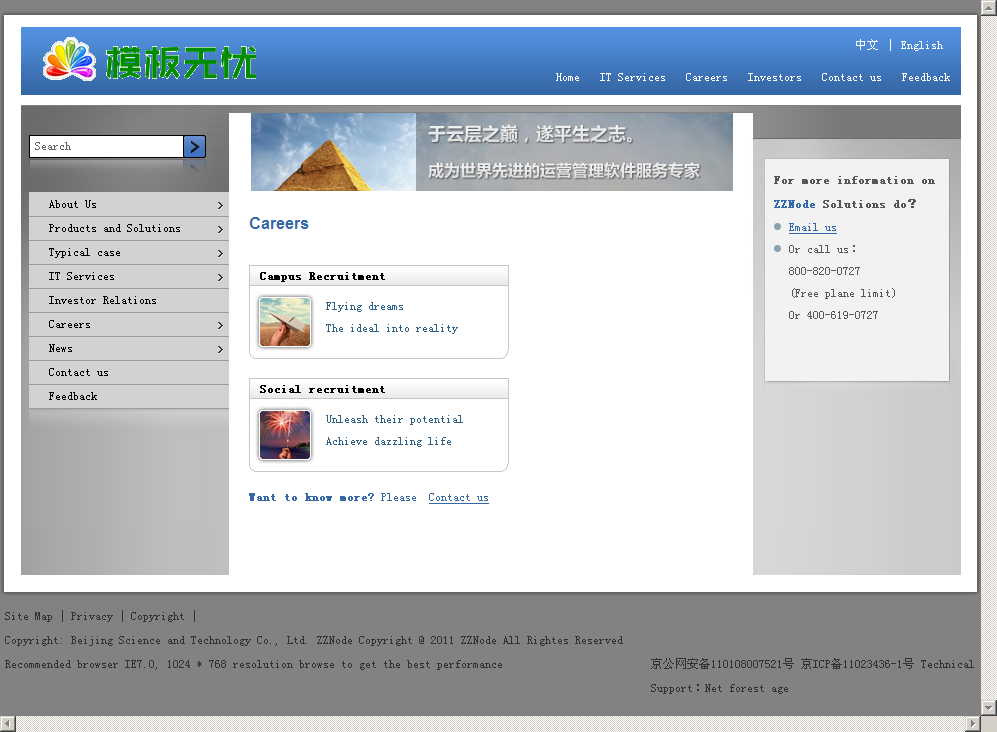Open Investor Relations in the sidebar
This screenshot has width=997, height=732.
(x=102, y=301)
